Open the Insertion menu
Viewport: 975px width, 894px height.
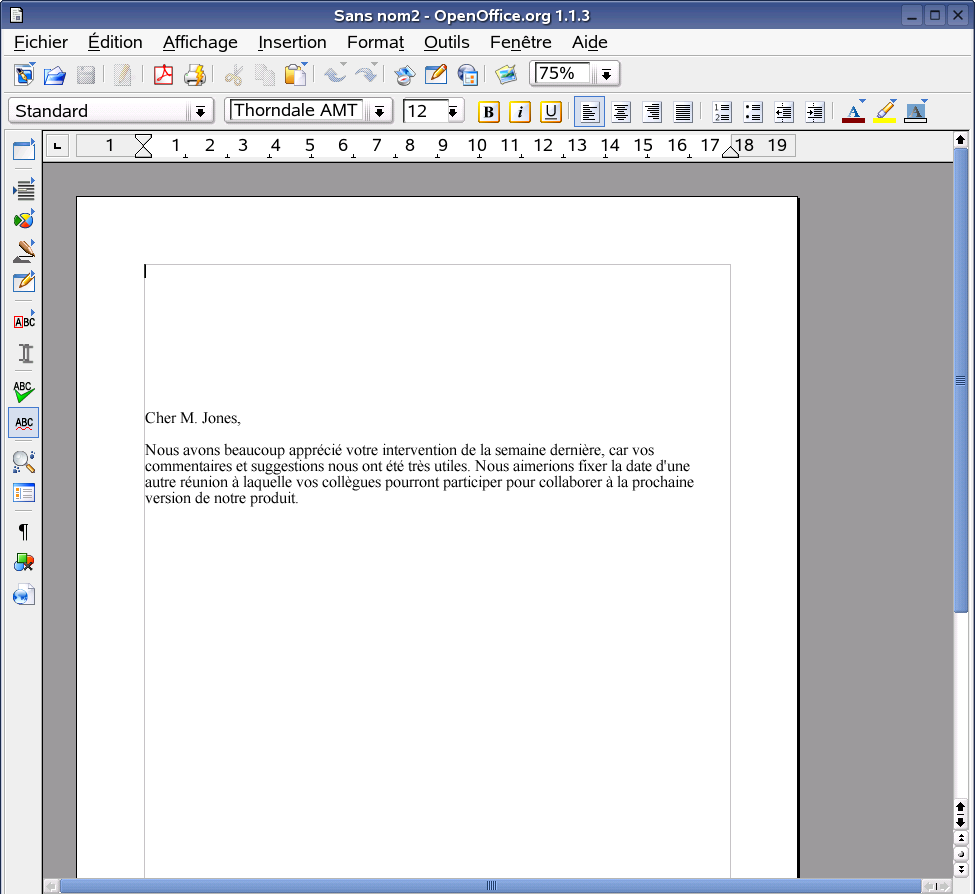(292, 42)
